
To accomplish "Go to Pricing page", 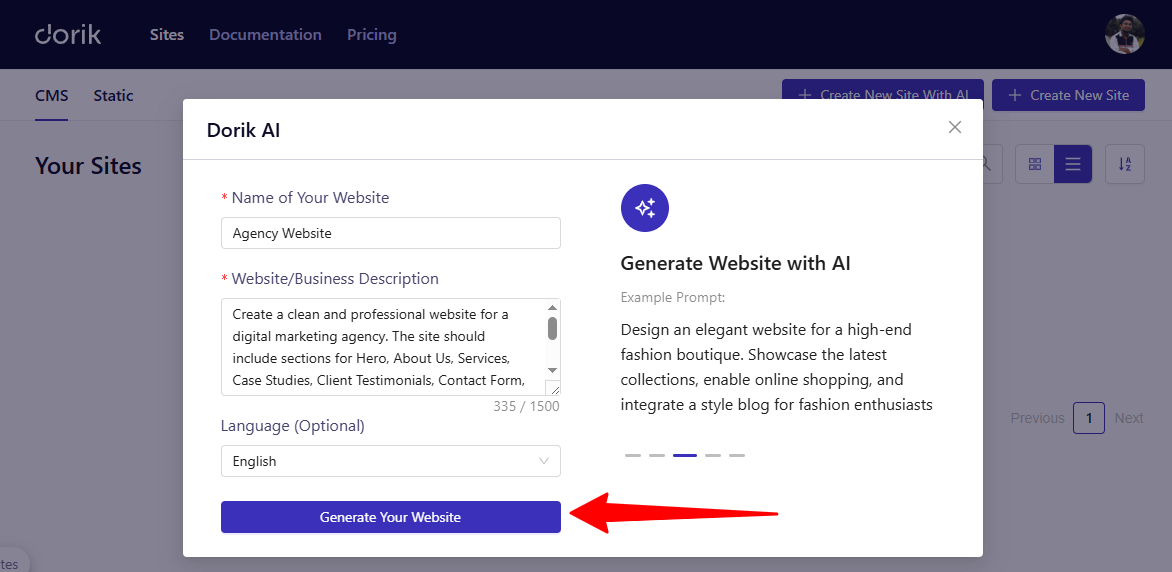I will tap(371, 34).
